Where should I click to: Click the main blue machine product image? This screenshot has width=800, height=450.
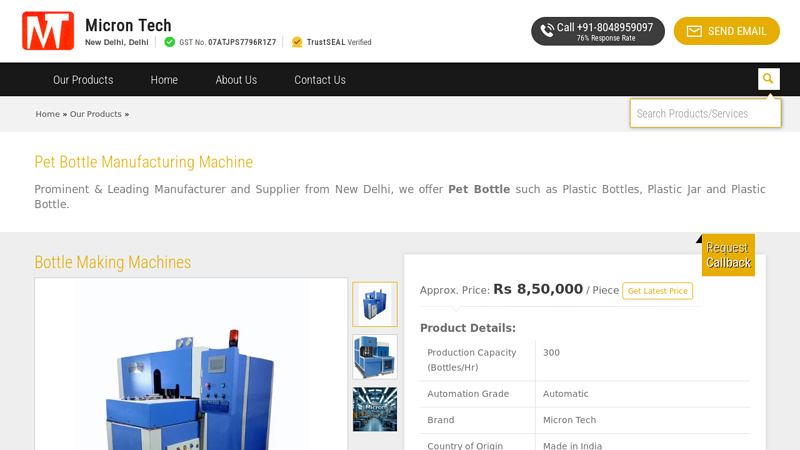coord(191,364)
